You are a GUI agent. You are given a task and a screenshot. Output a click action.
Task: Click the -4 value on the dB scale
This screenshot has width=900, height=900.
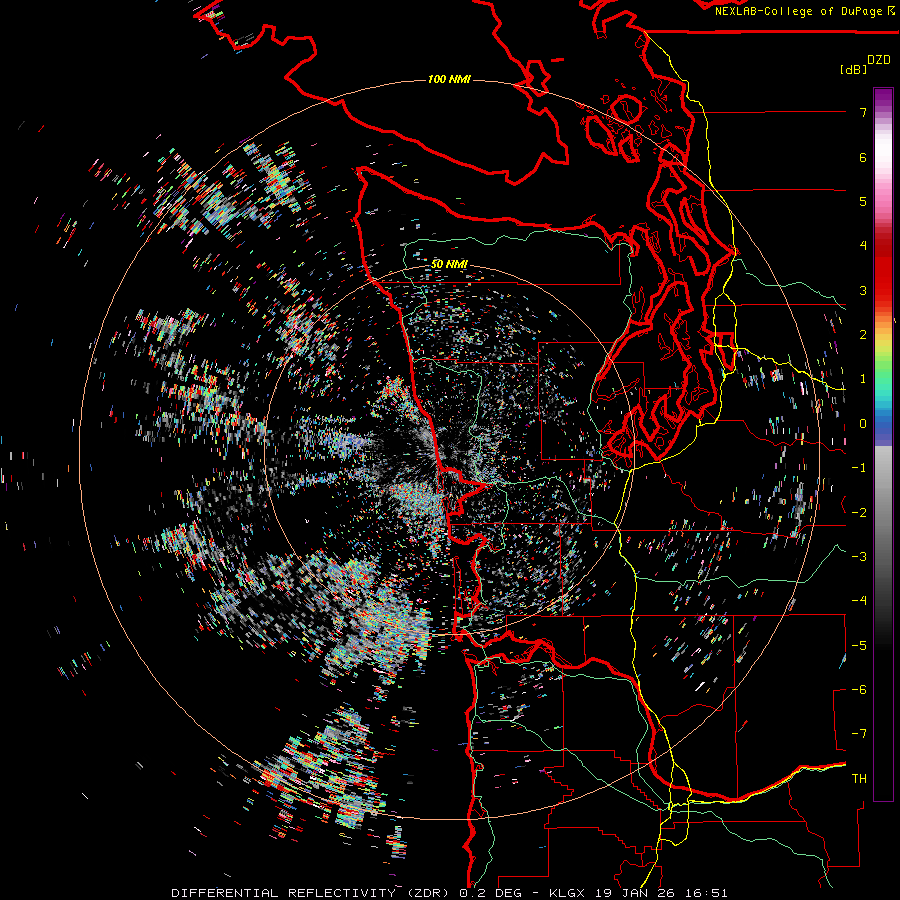tap(859, 601)
